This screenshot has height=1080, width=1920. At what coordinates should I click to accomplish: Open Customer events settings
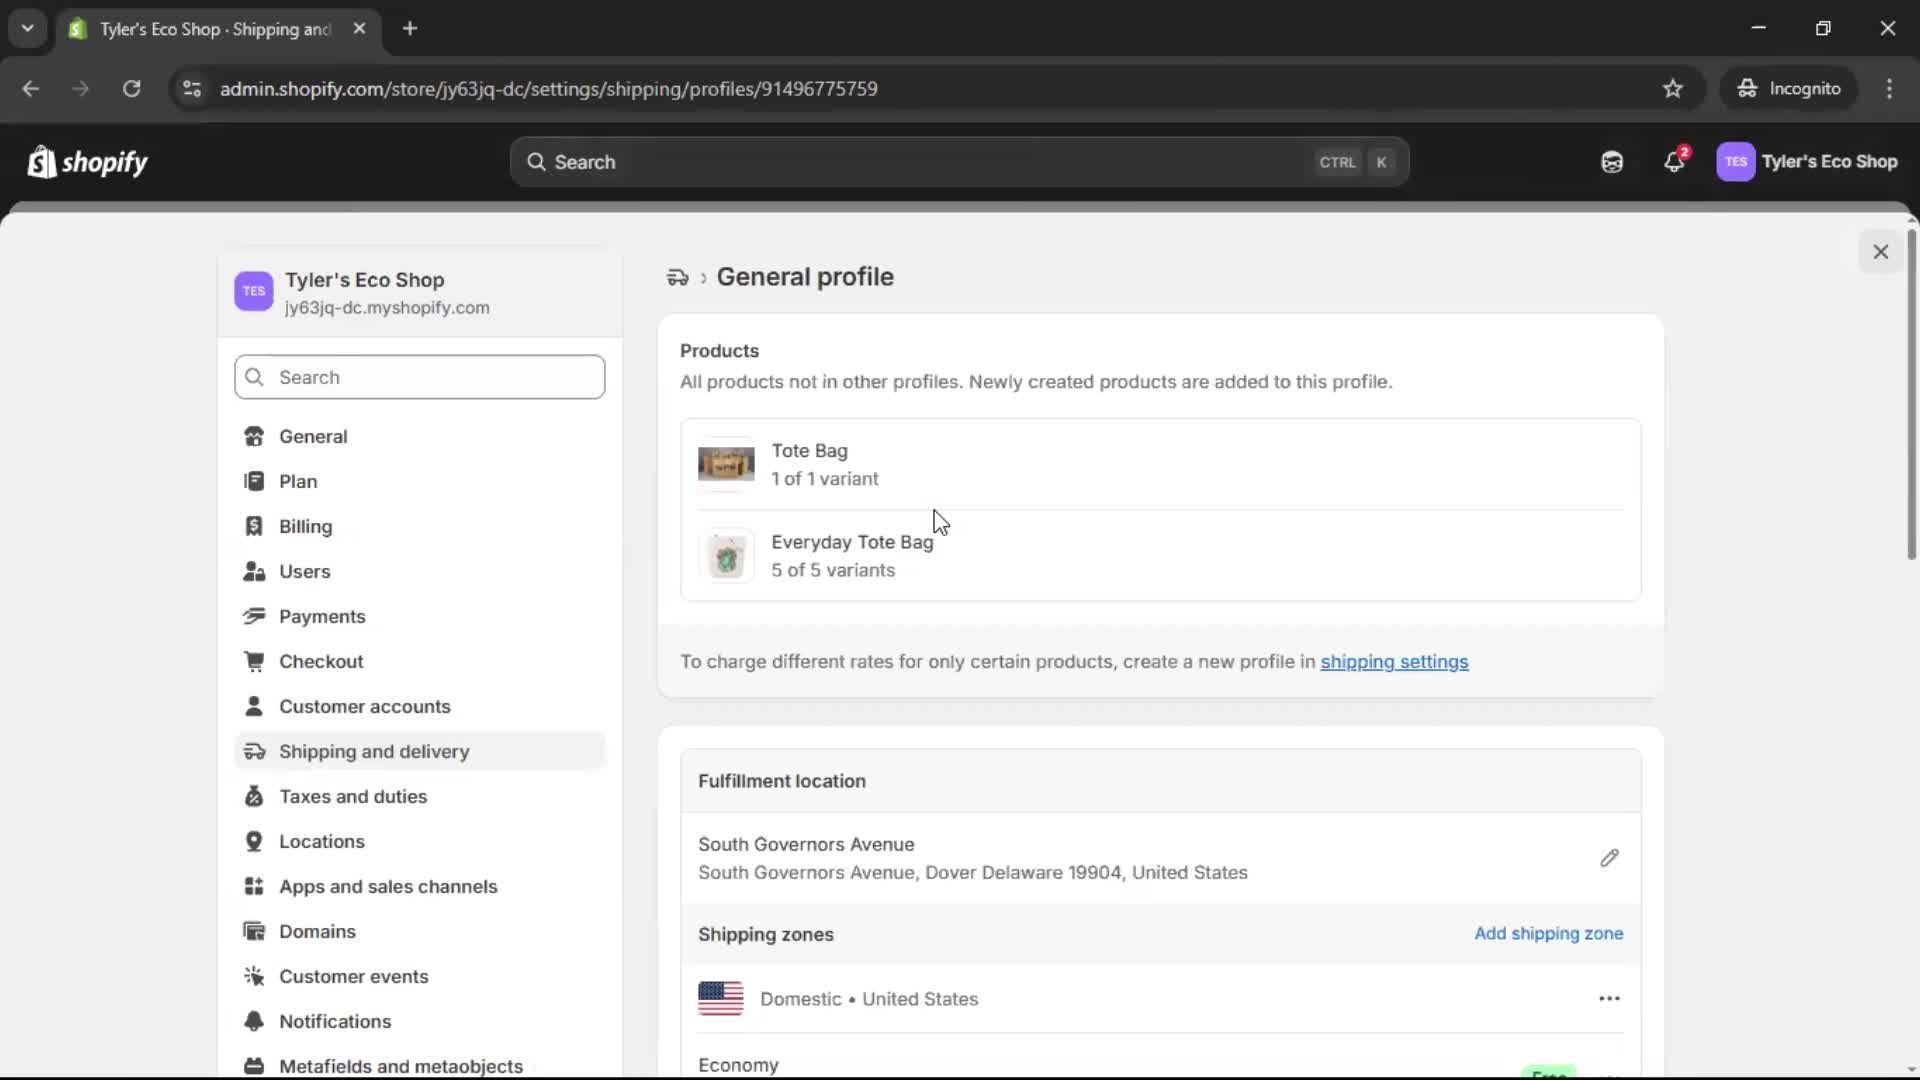tap(355, 976)
